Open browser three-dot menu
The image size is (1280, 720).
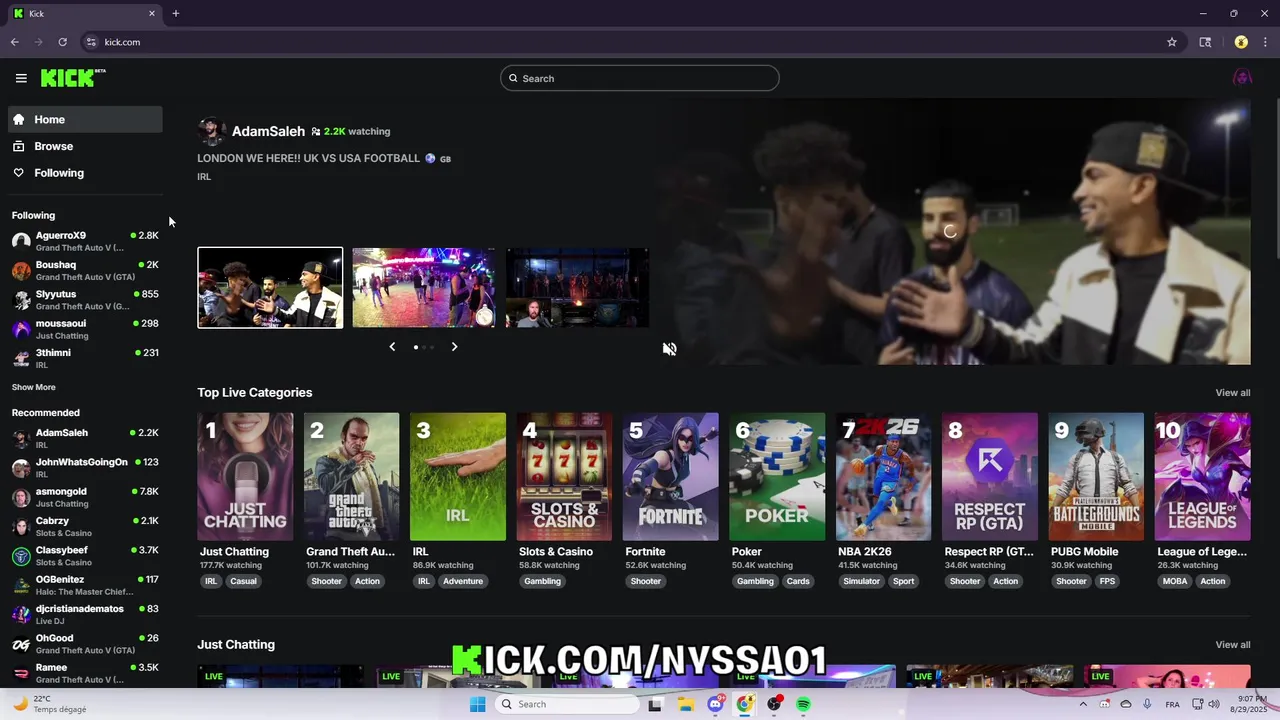click(x=1265, y=42)
